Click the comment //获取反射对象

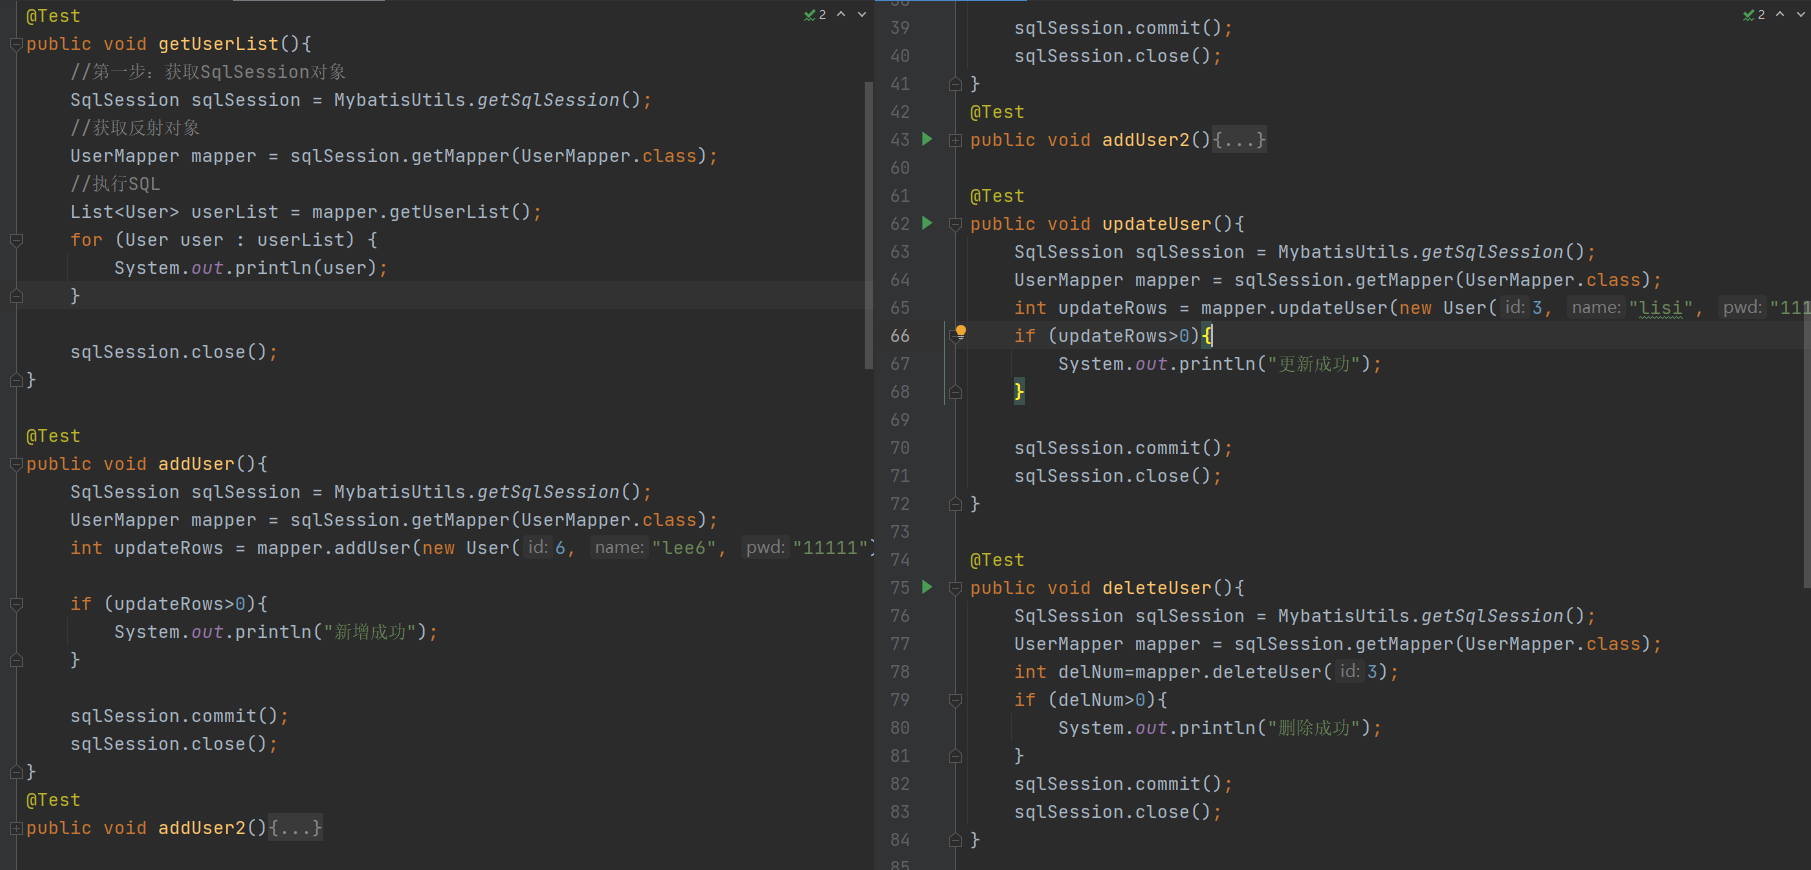click(135, 128)
